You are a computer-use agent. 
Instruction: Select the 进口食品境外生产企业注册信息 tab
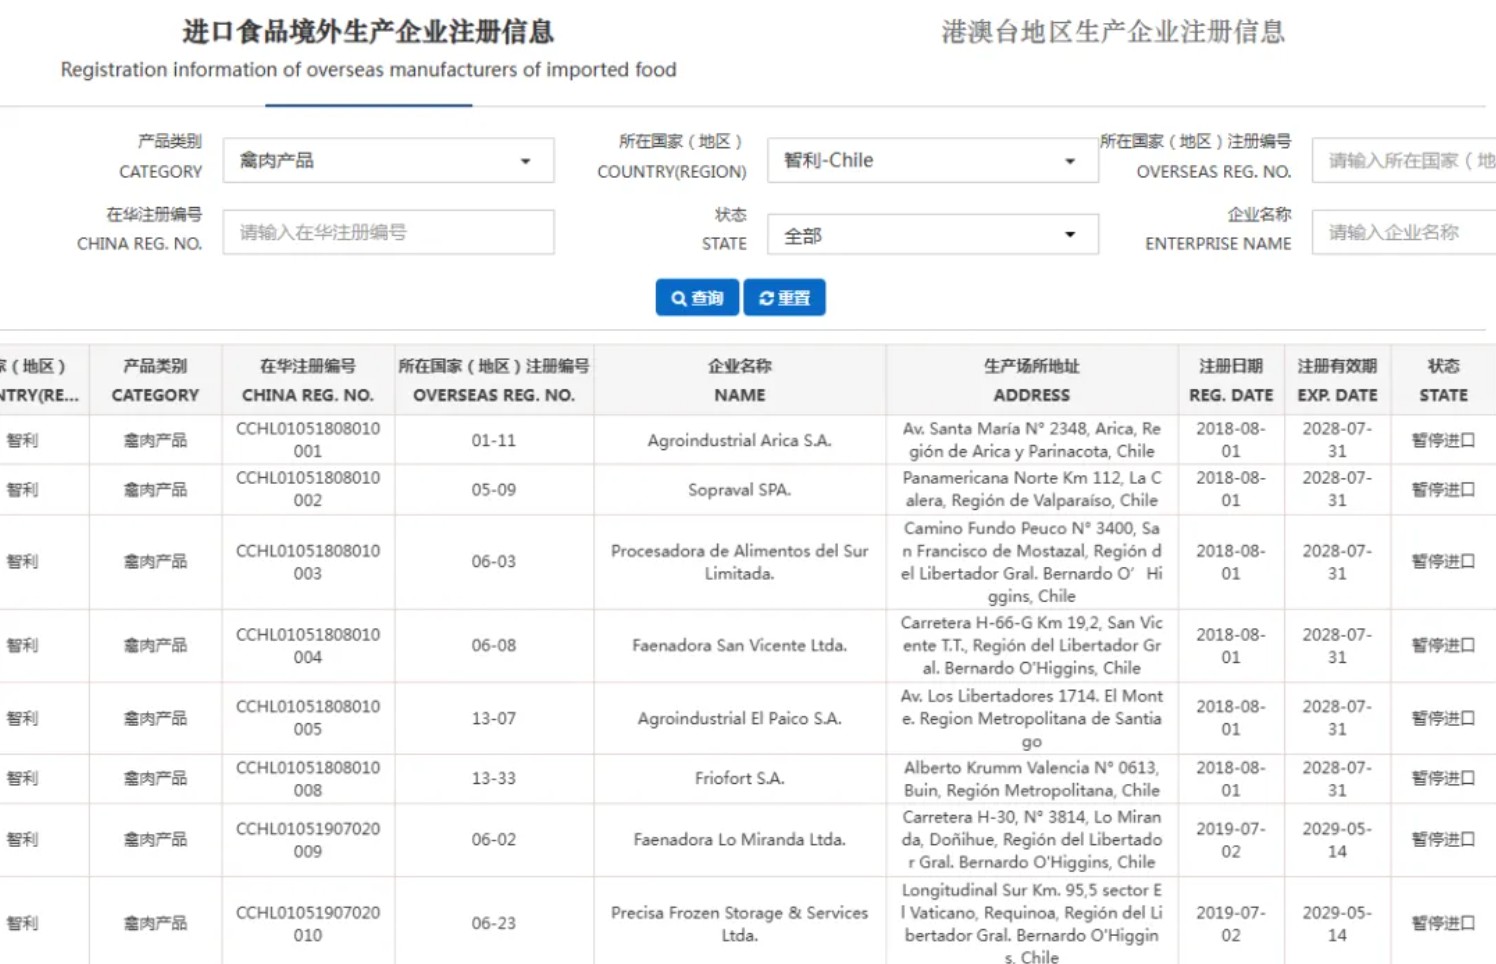pyautogui.click(x=368, y=33)
